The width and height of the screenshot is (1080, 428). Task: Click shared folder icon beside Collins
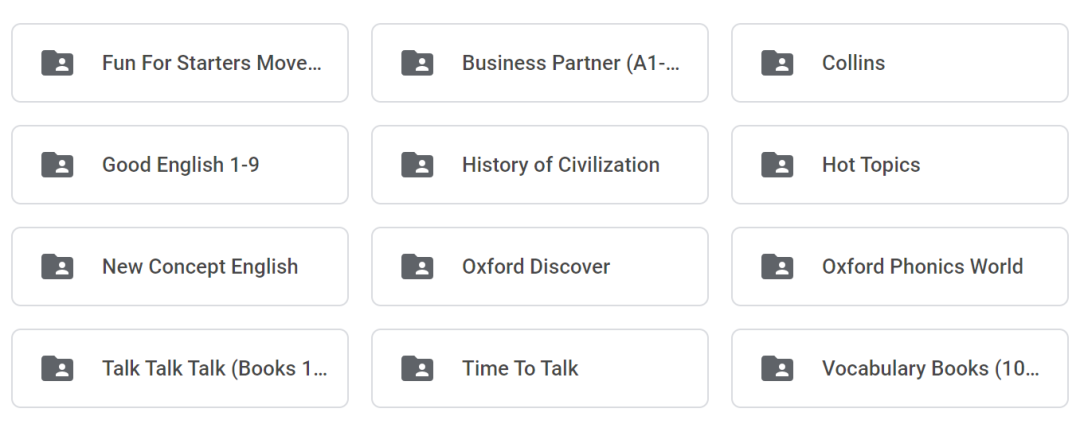coord(777,63)
